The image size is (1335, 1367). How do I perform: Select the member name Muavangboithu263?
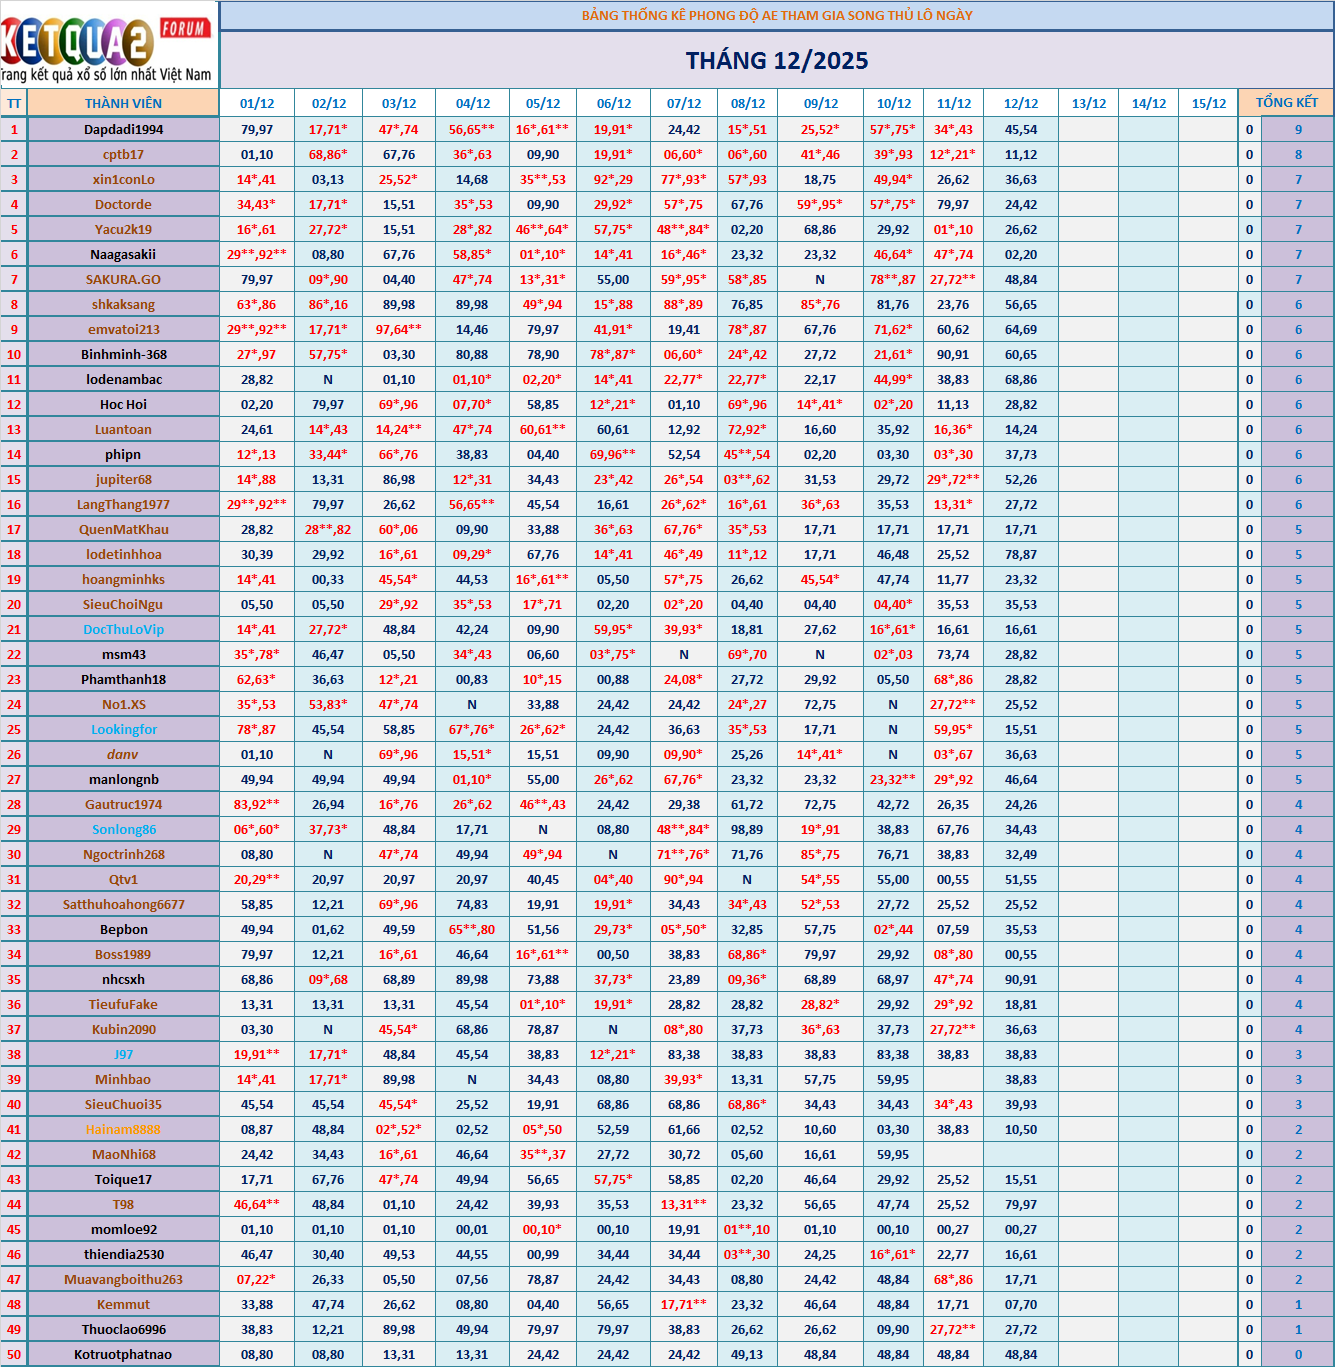[x=123, y=1279]
